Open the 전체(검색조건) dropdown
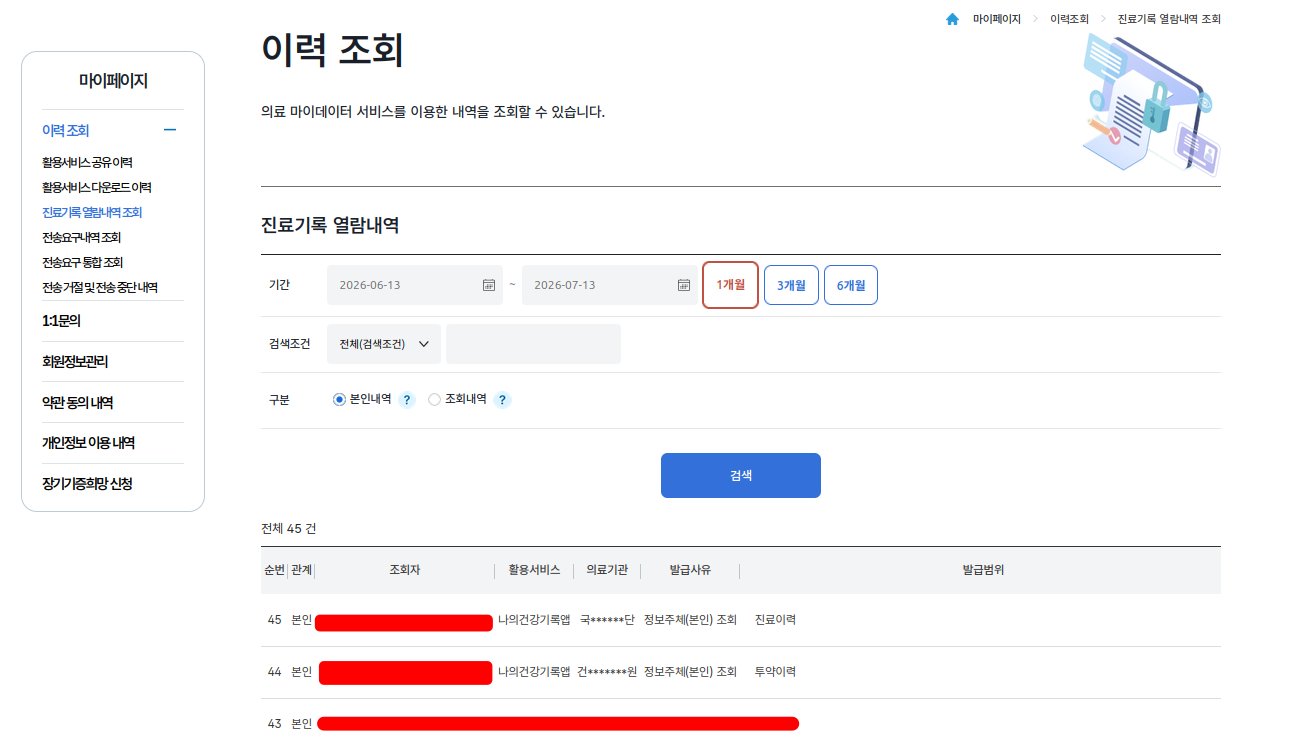Viewport: 1301px width, 737px height. pos(384,344)
